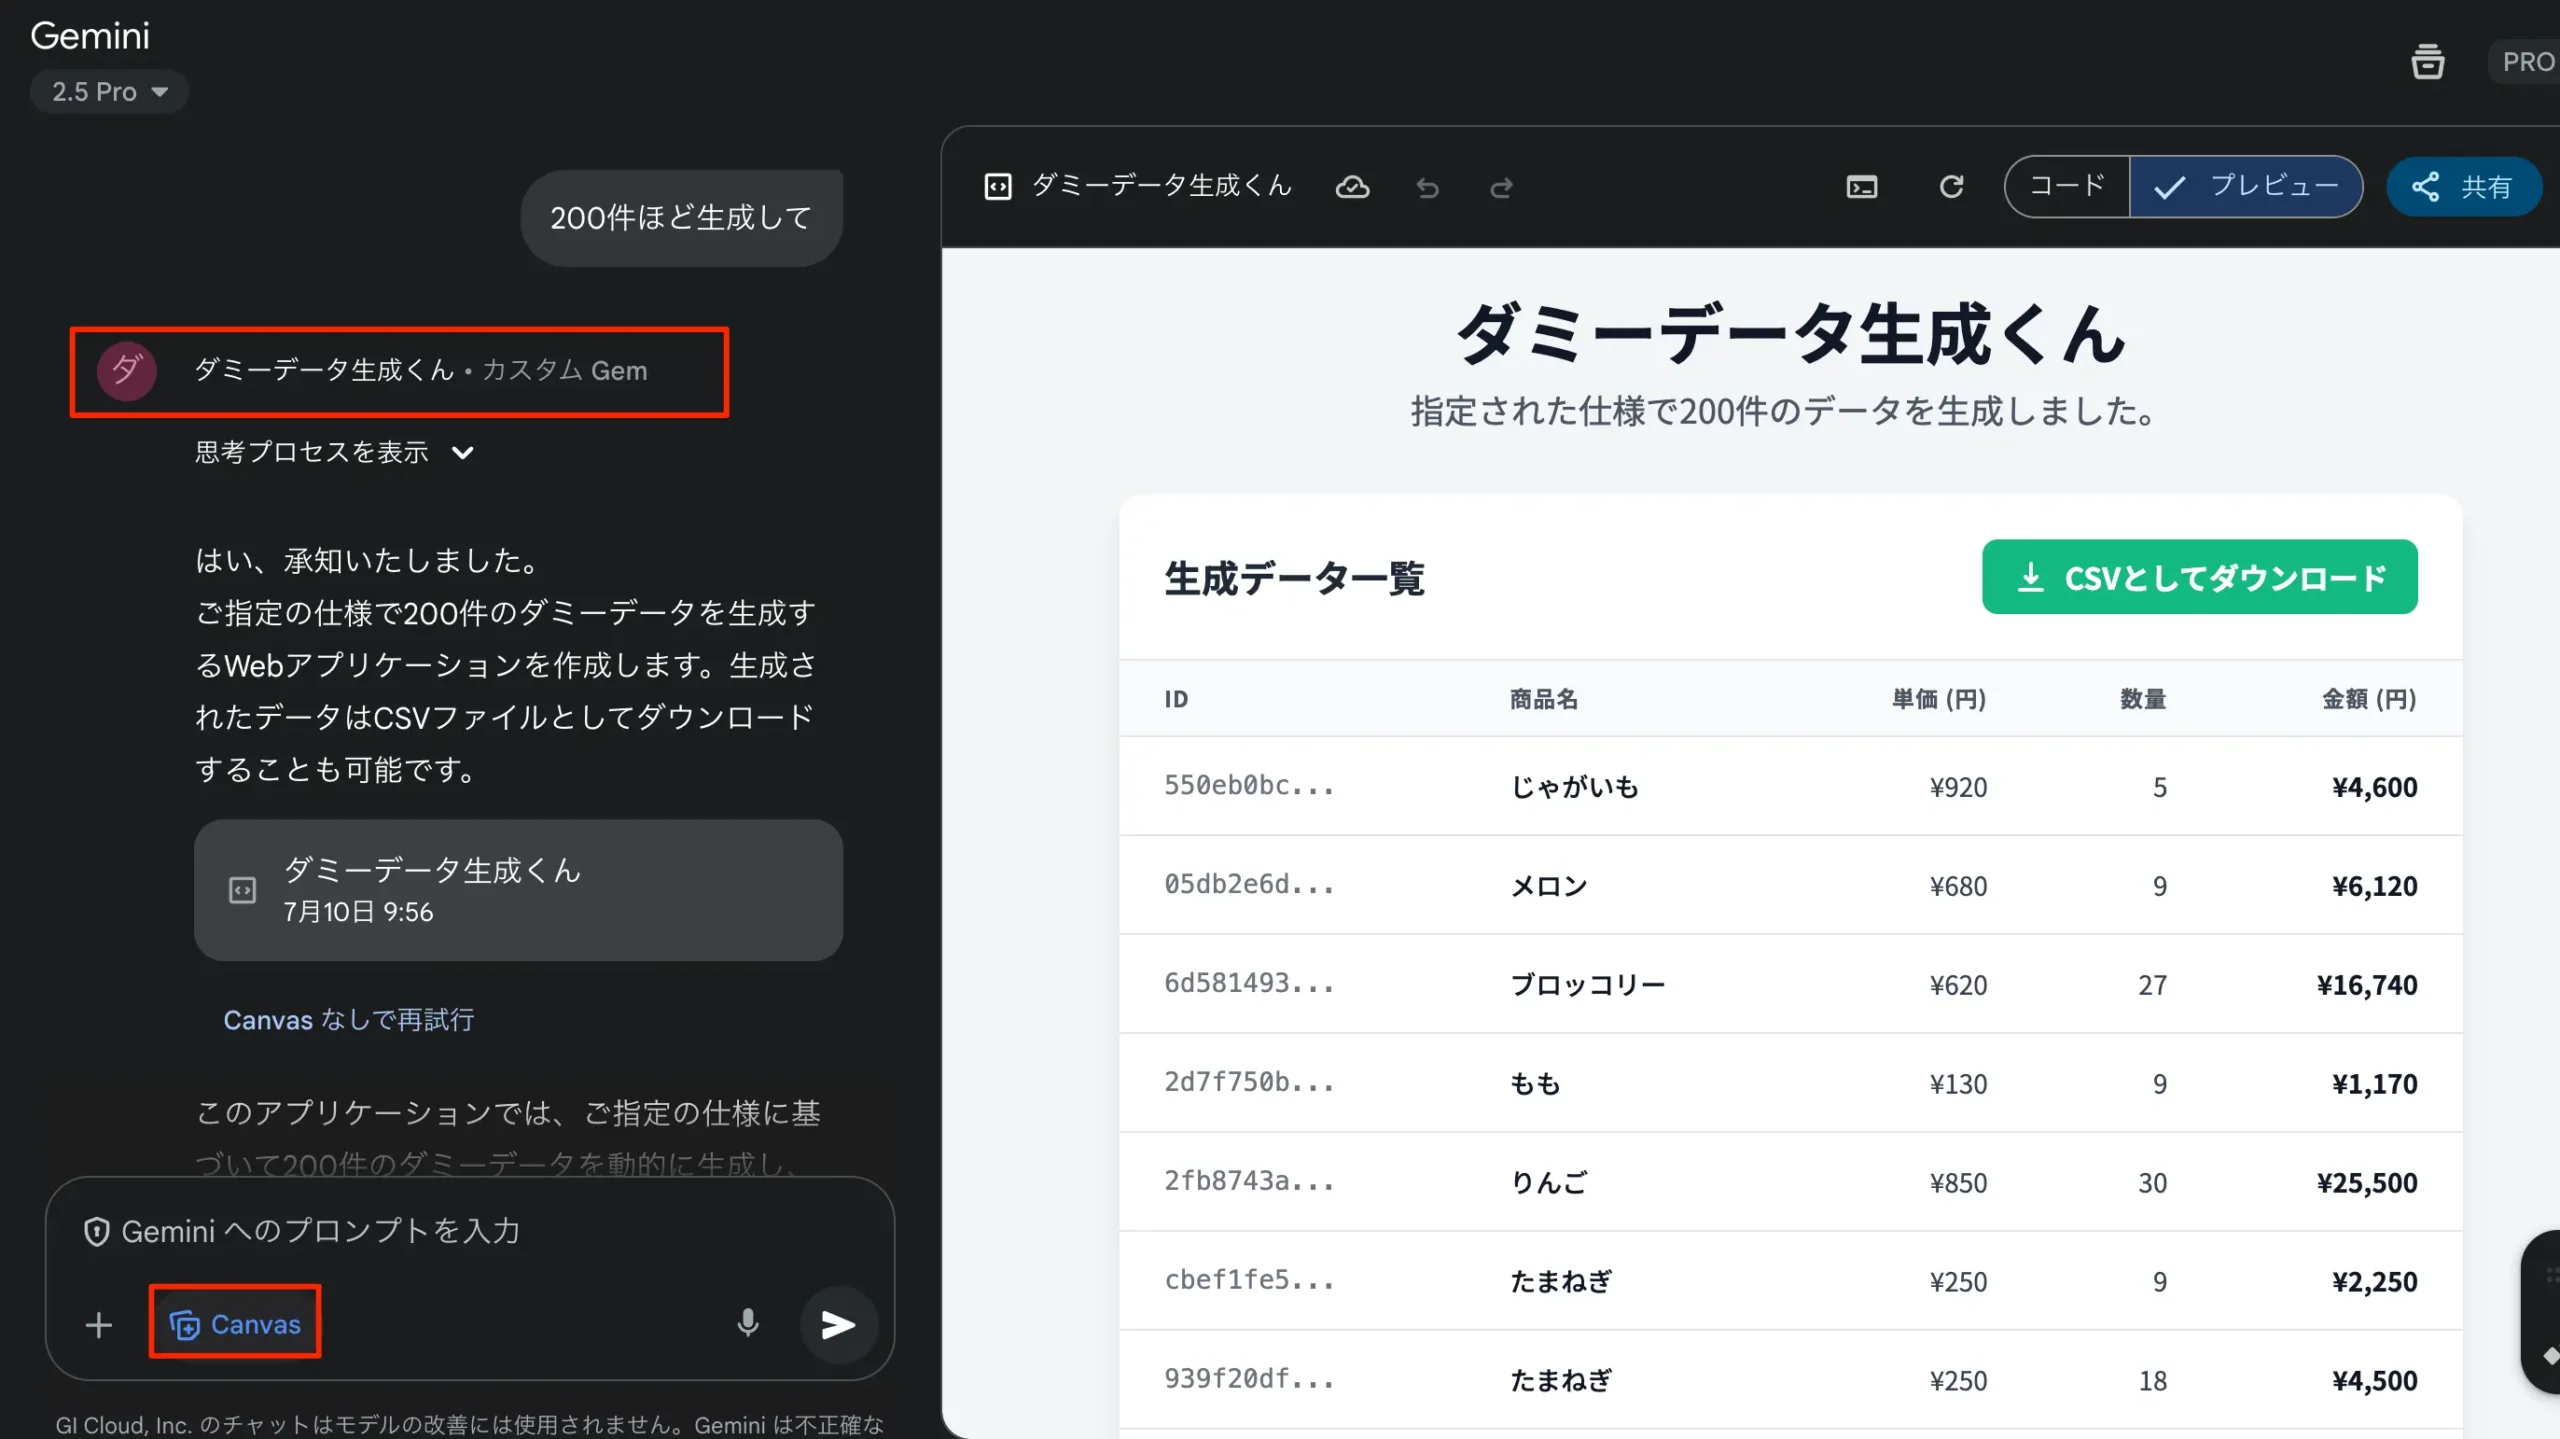Select the ID cell 550eb0bc...
2560x1439 pixels.
(x=1249, y=786)
